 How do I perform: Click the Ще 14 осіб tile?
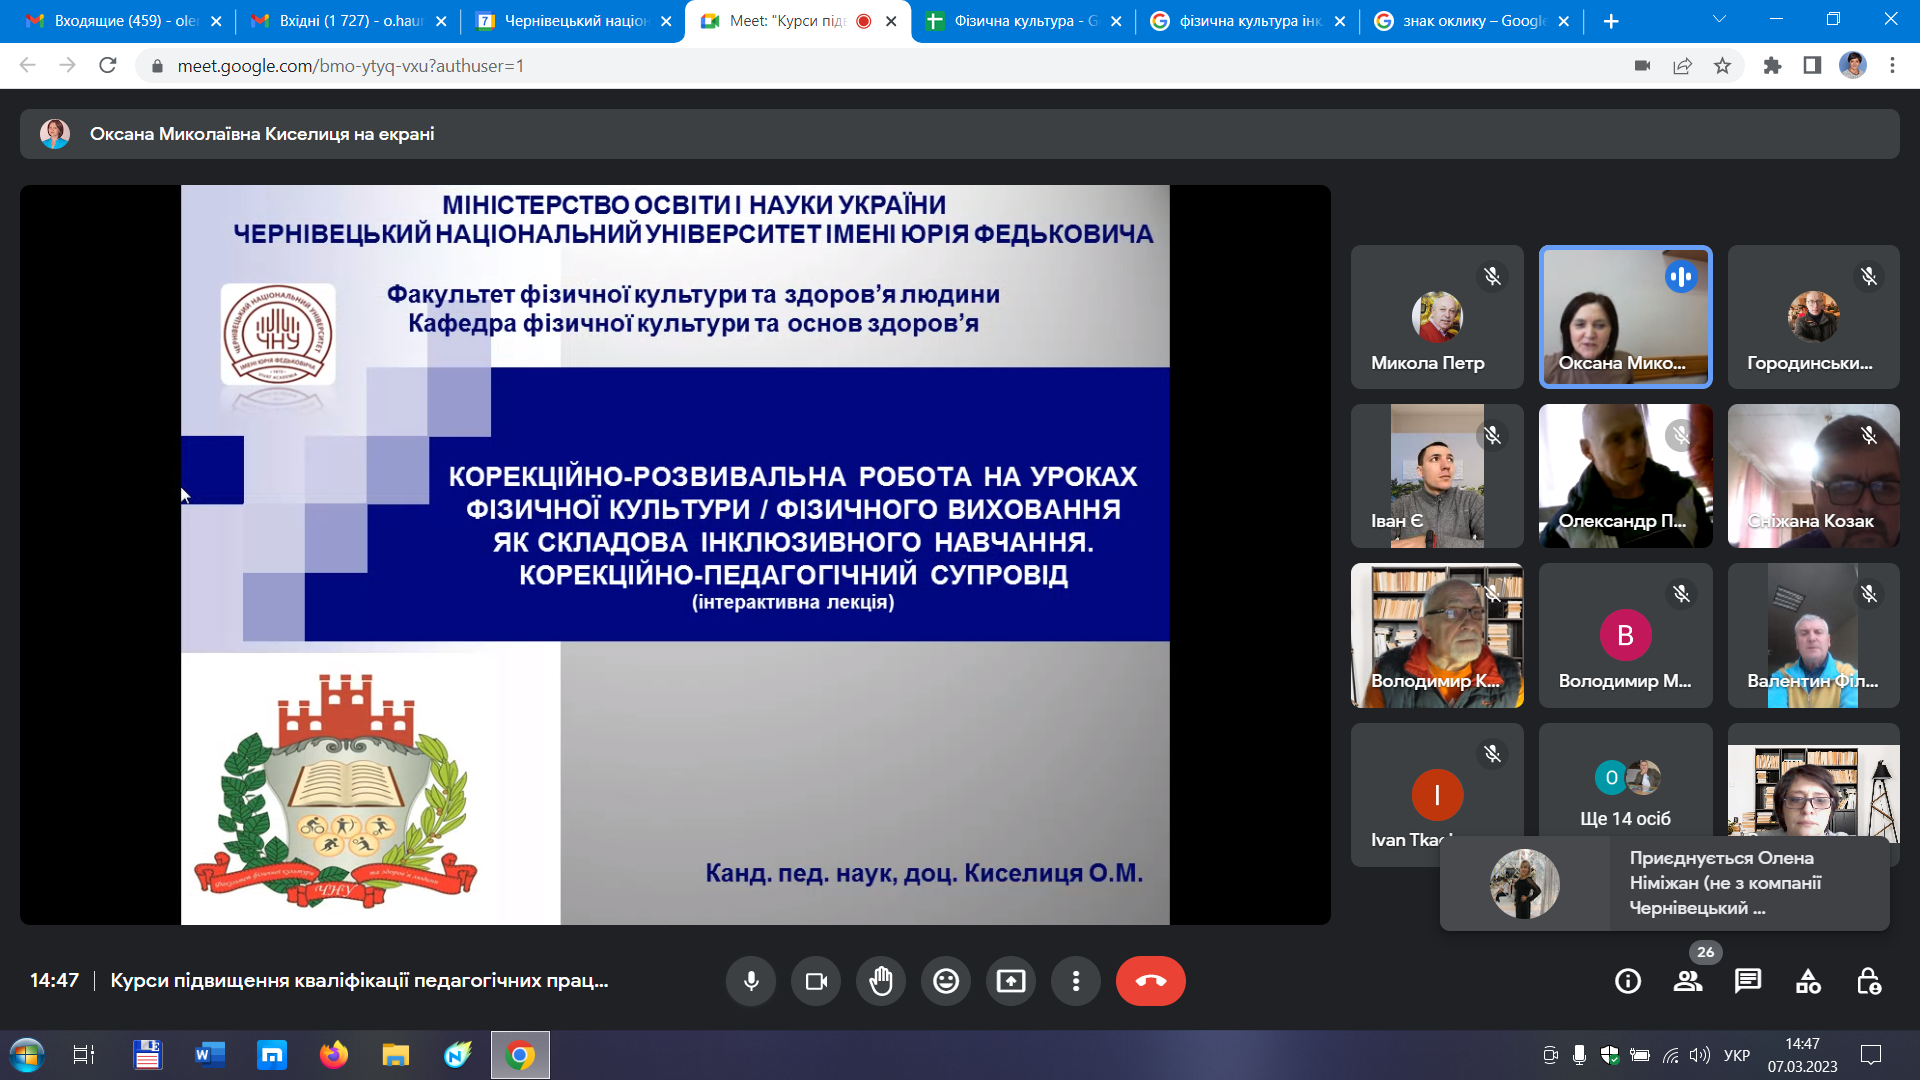point(1625,795)
